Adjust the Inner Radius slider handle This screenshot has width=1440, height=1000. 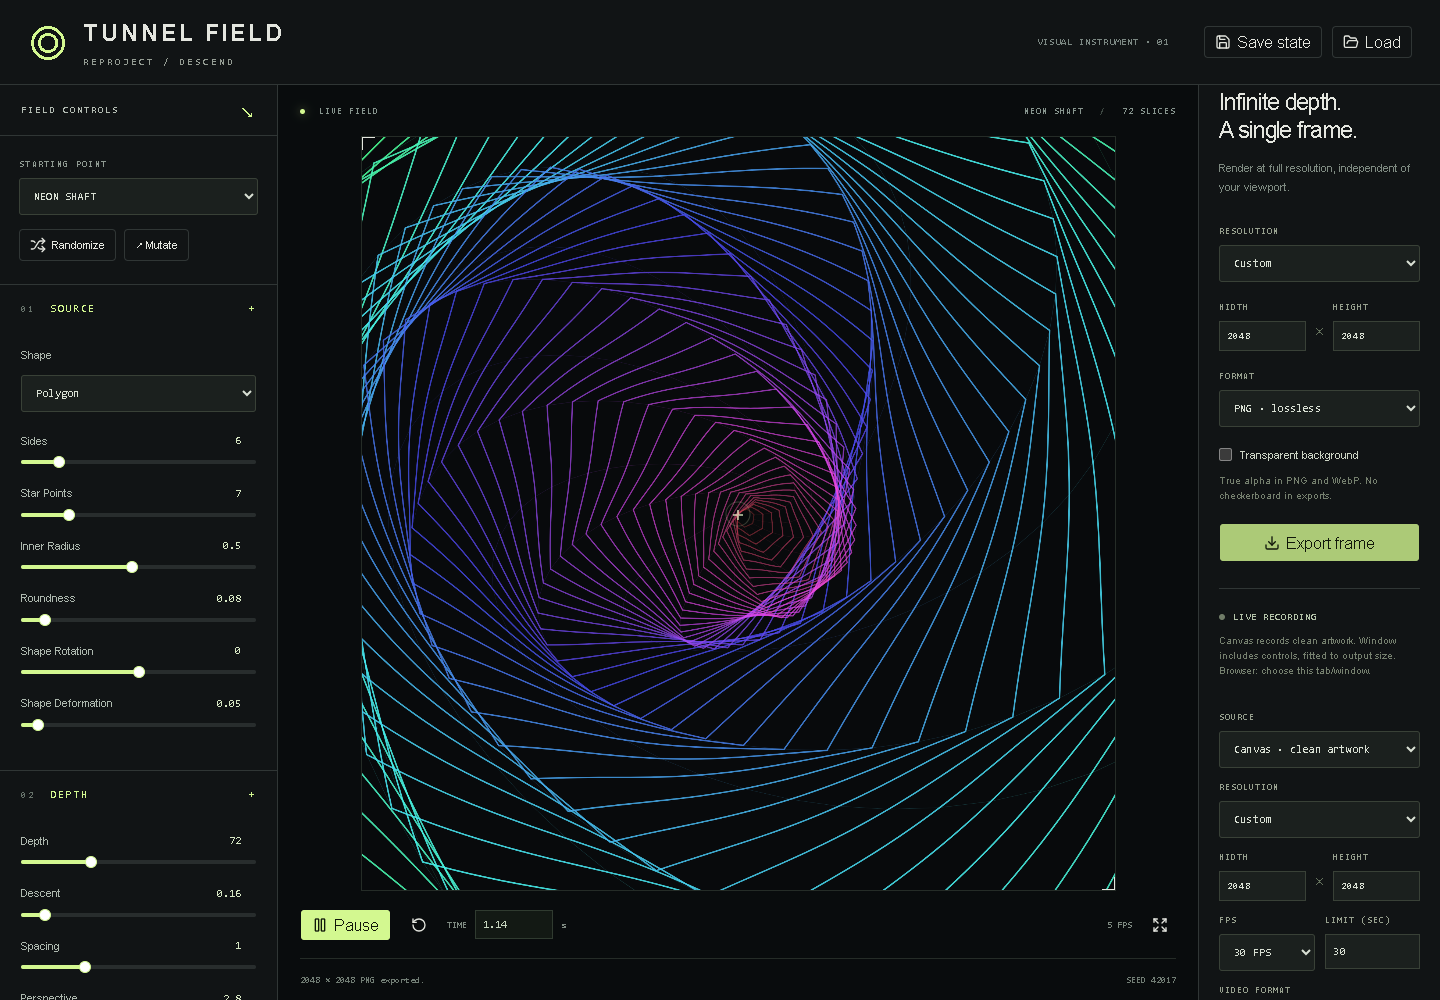point(132,567)
